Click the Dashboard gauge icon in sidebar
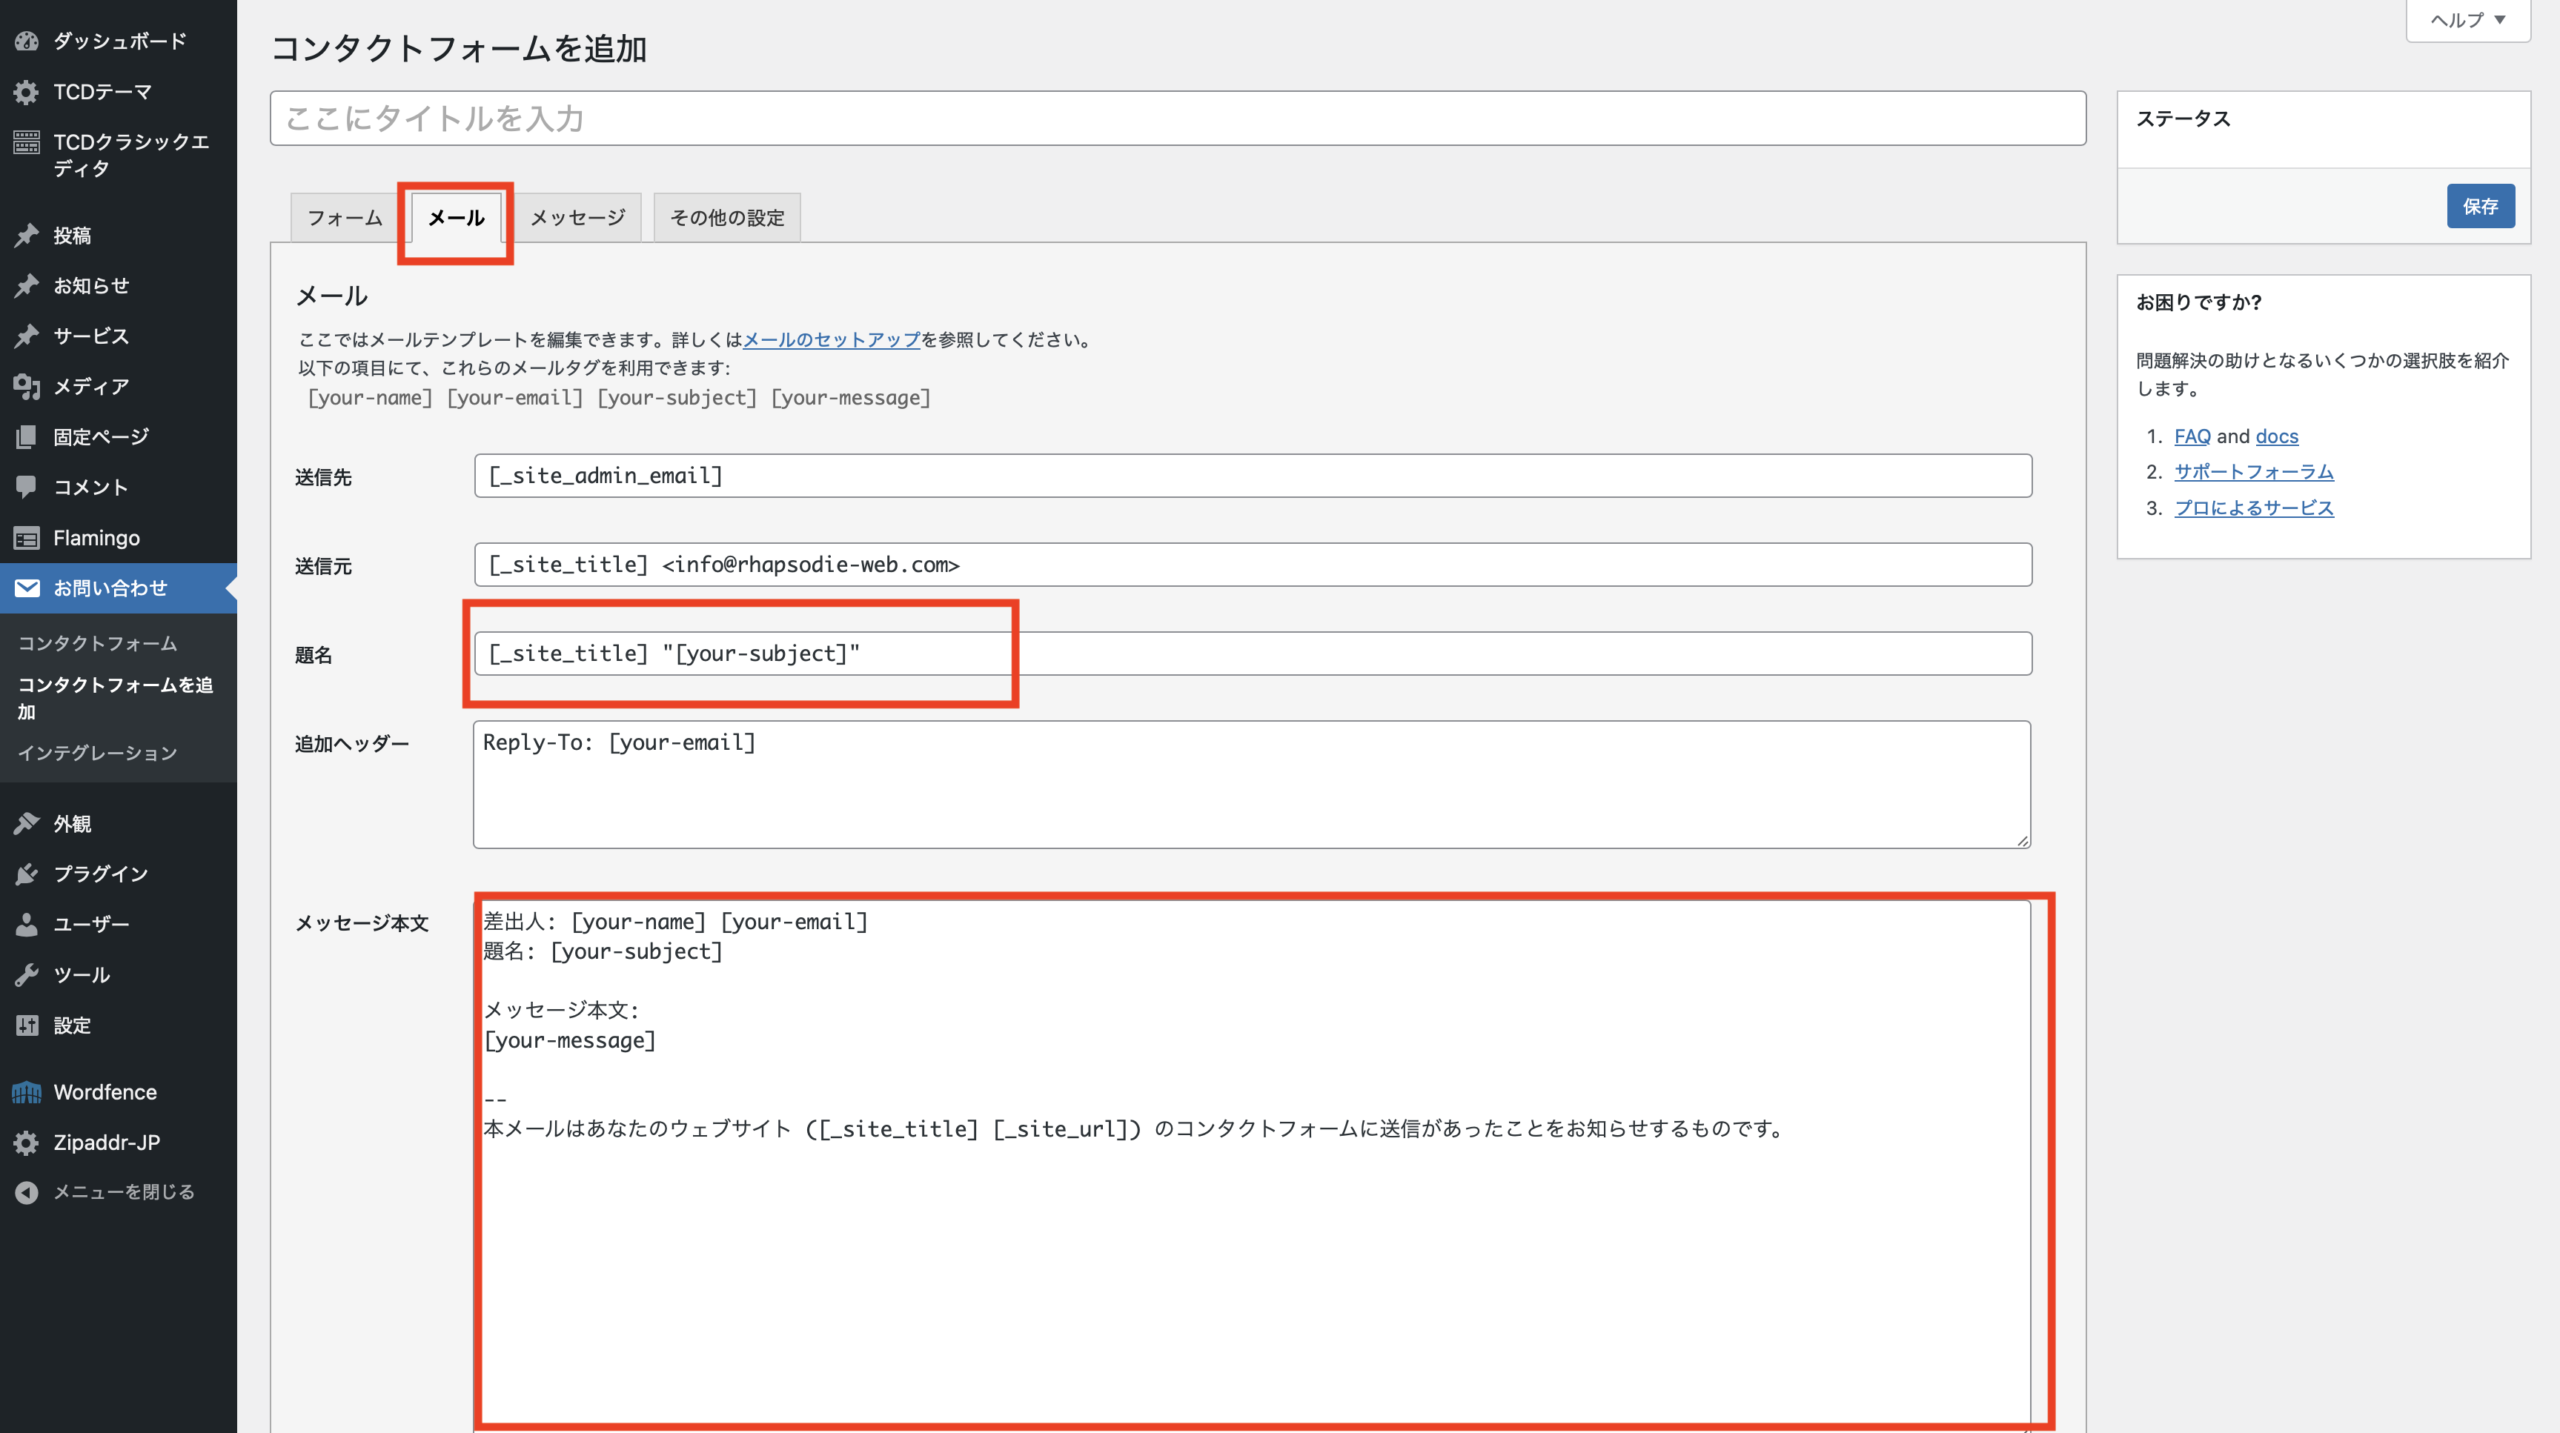 [x=26, y=41]
